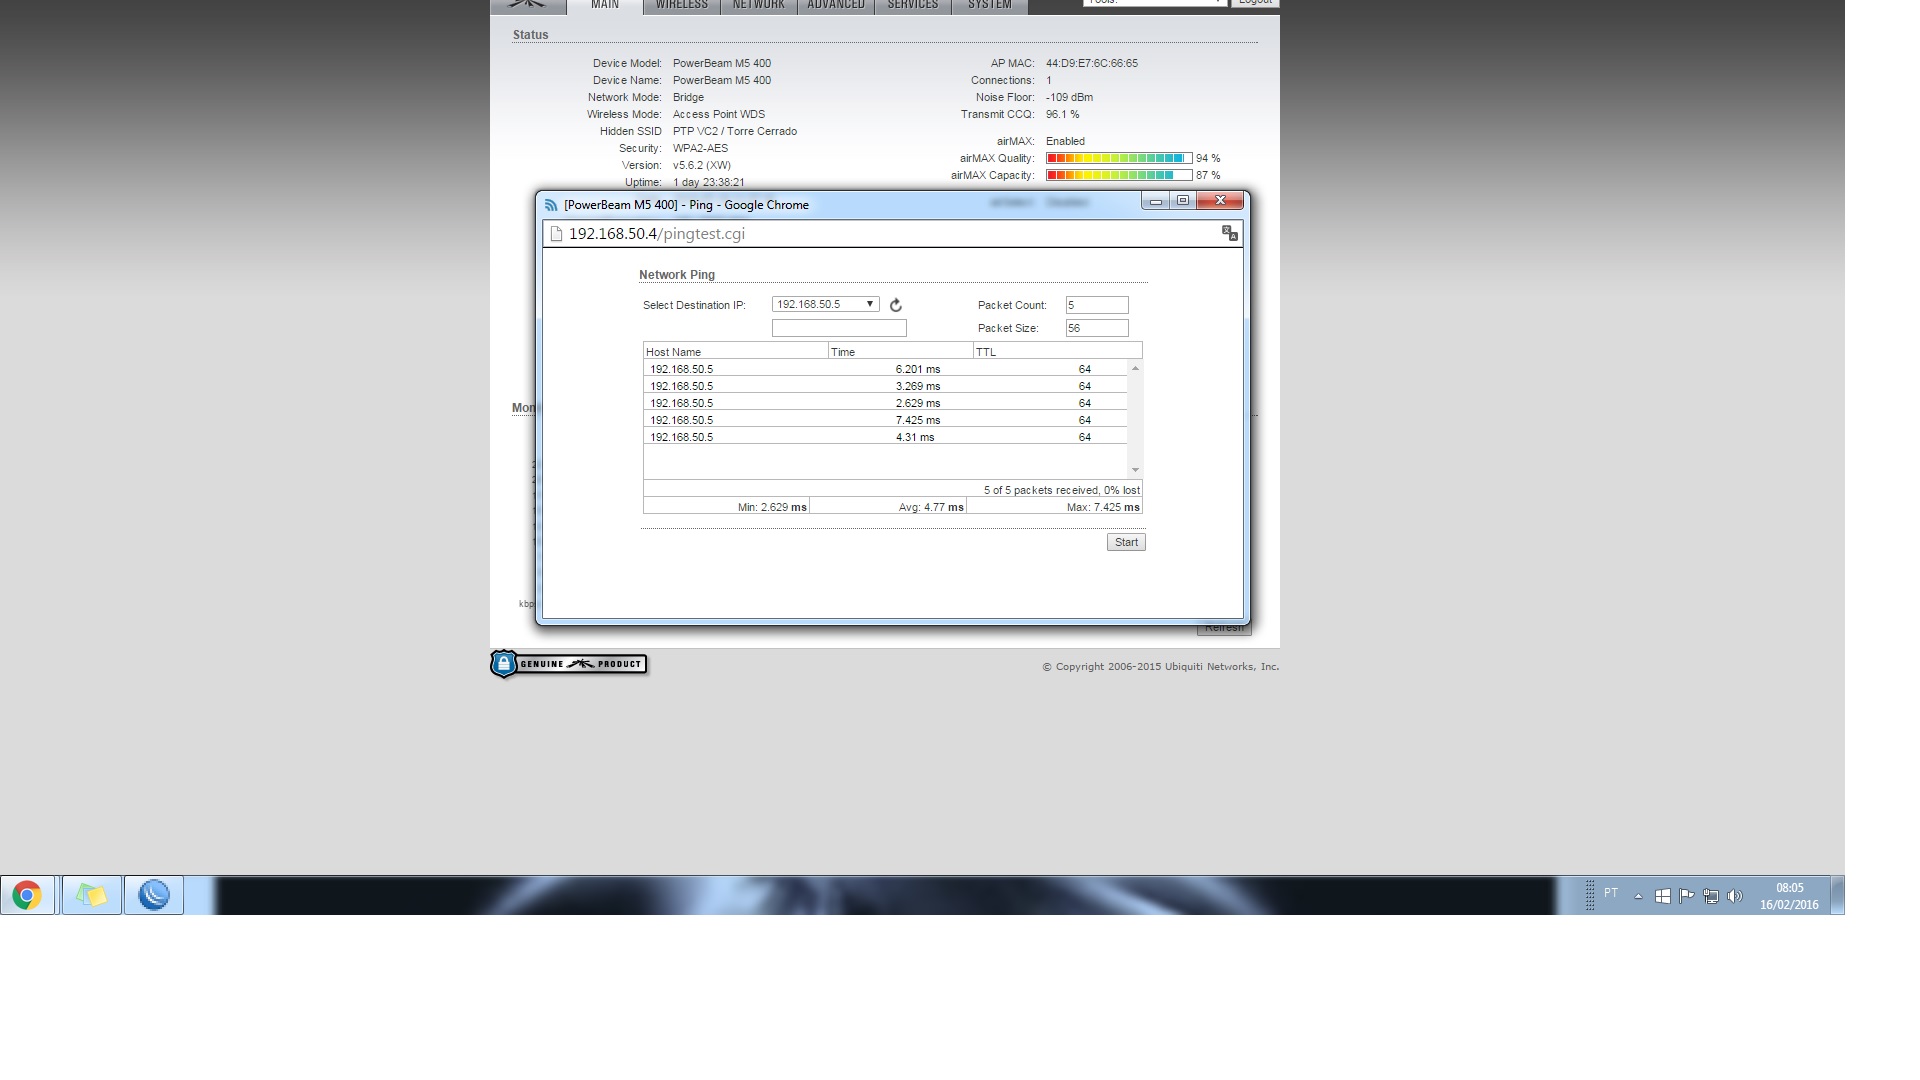Open the NETWORK tab
The image size is (1920, 1080).
tap(758, 5)
